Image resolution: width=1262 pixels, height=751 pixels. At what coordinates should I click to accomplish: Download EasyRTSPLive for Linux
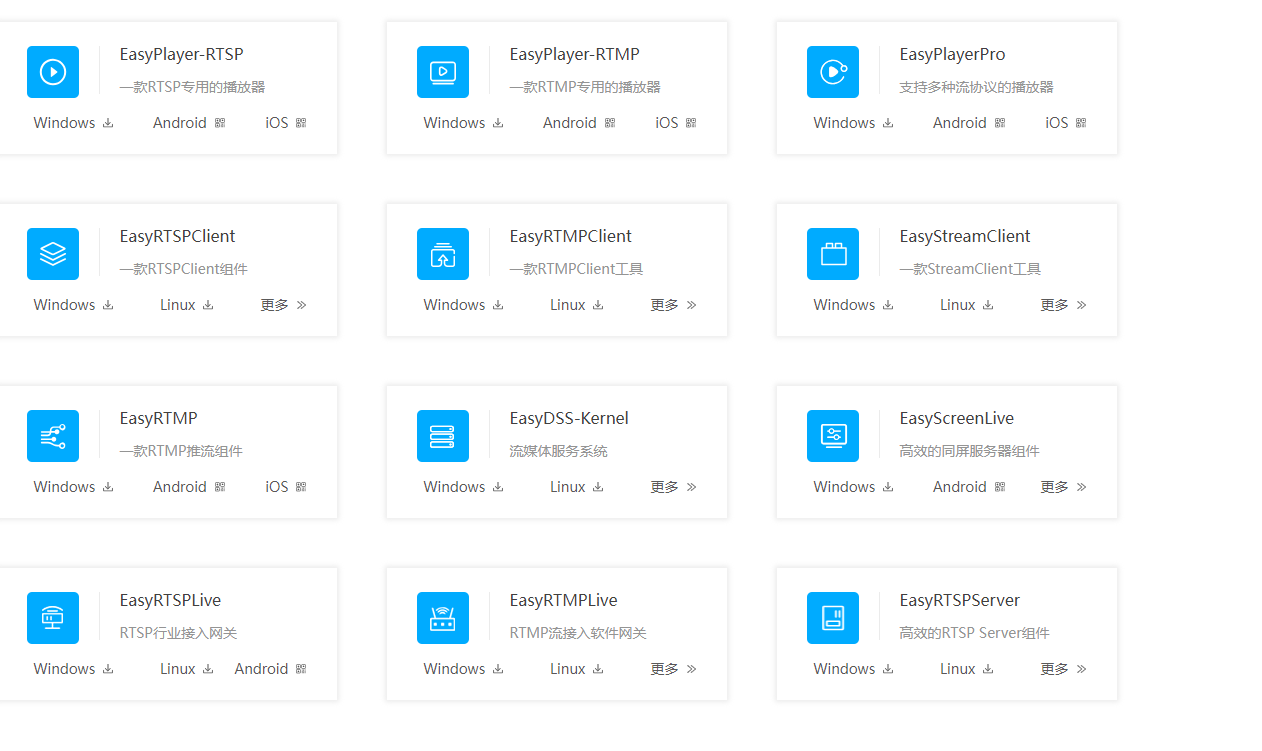[x=187, y=669]
